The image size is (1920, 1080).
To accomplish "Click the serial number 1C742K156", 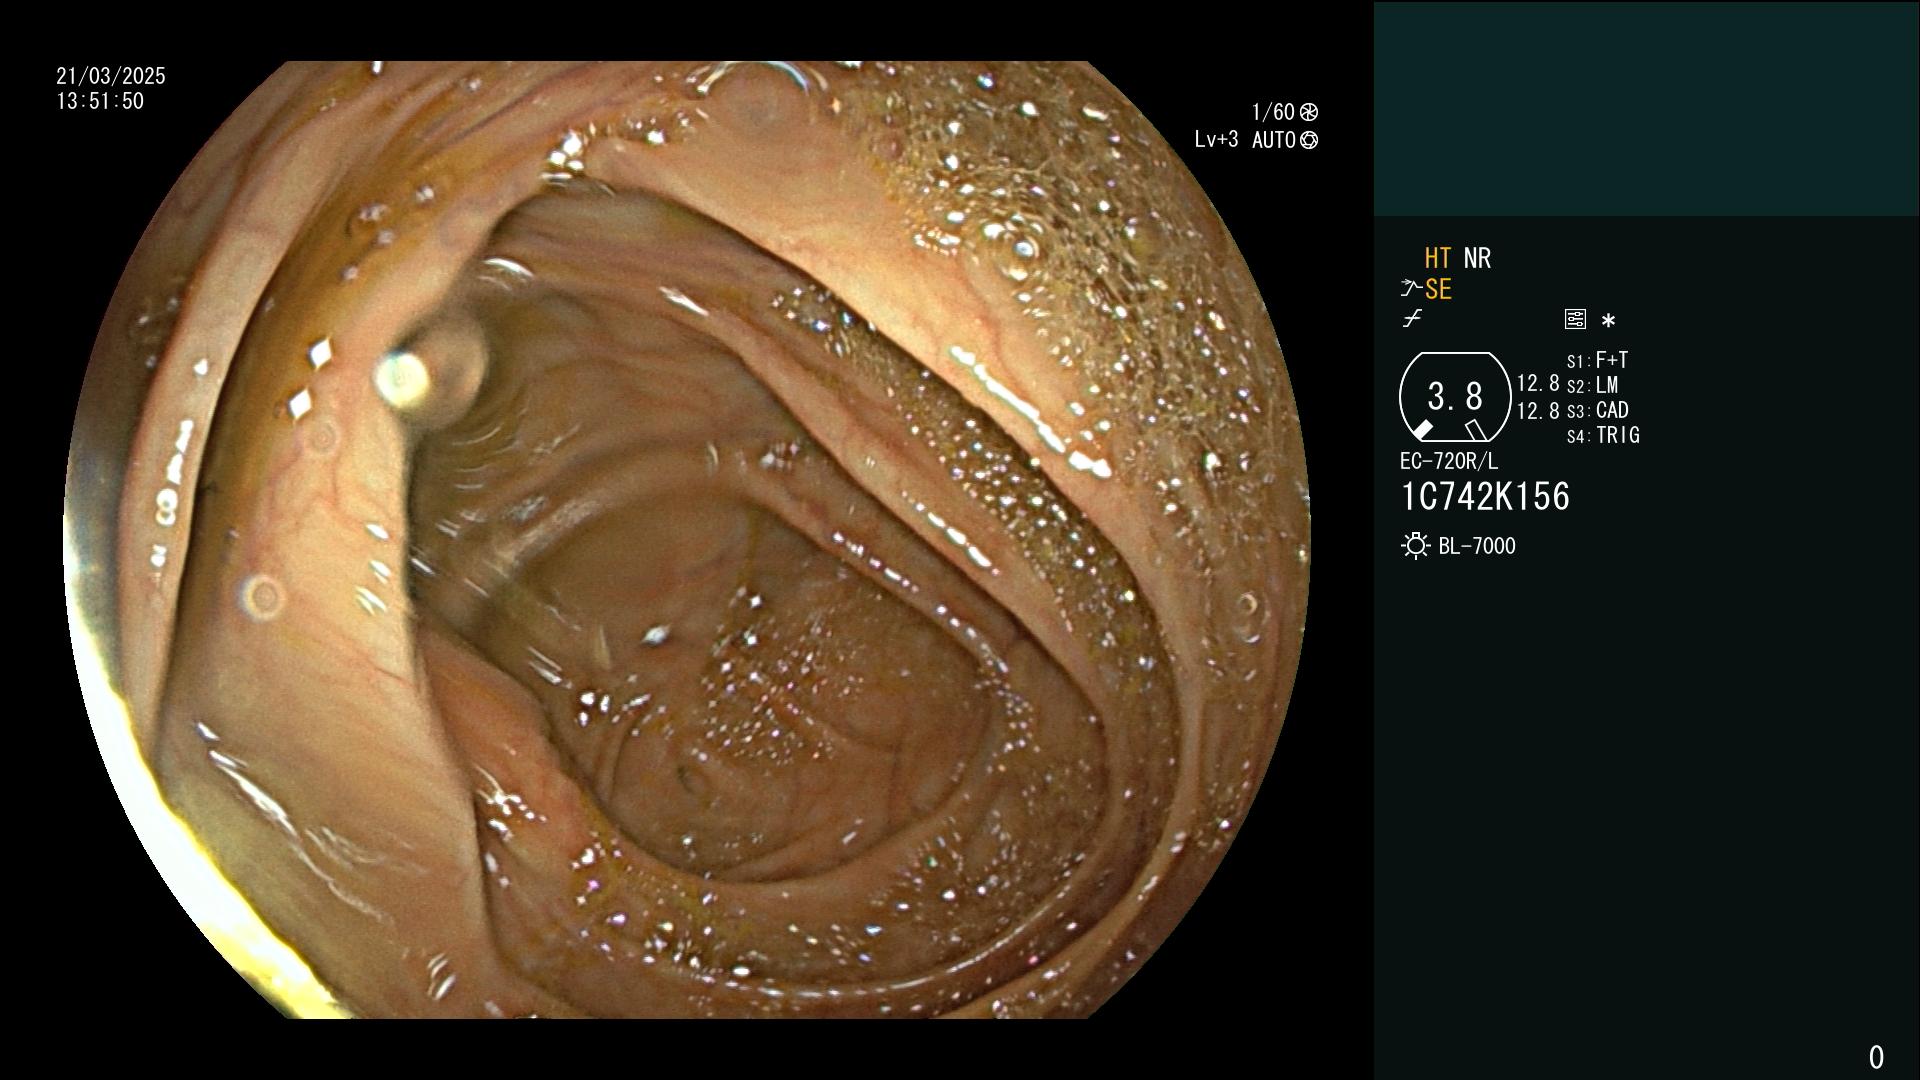I will [x=1486, y=497].
